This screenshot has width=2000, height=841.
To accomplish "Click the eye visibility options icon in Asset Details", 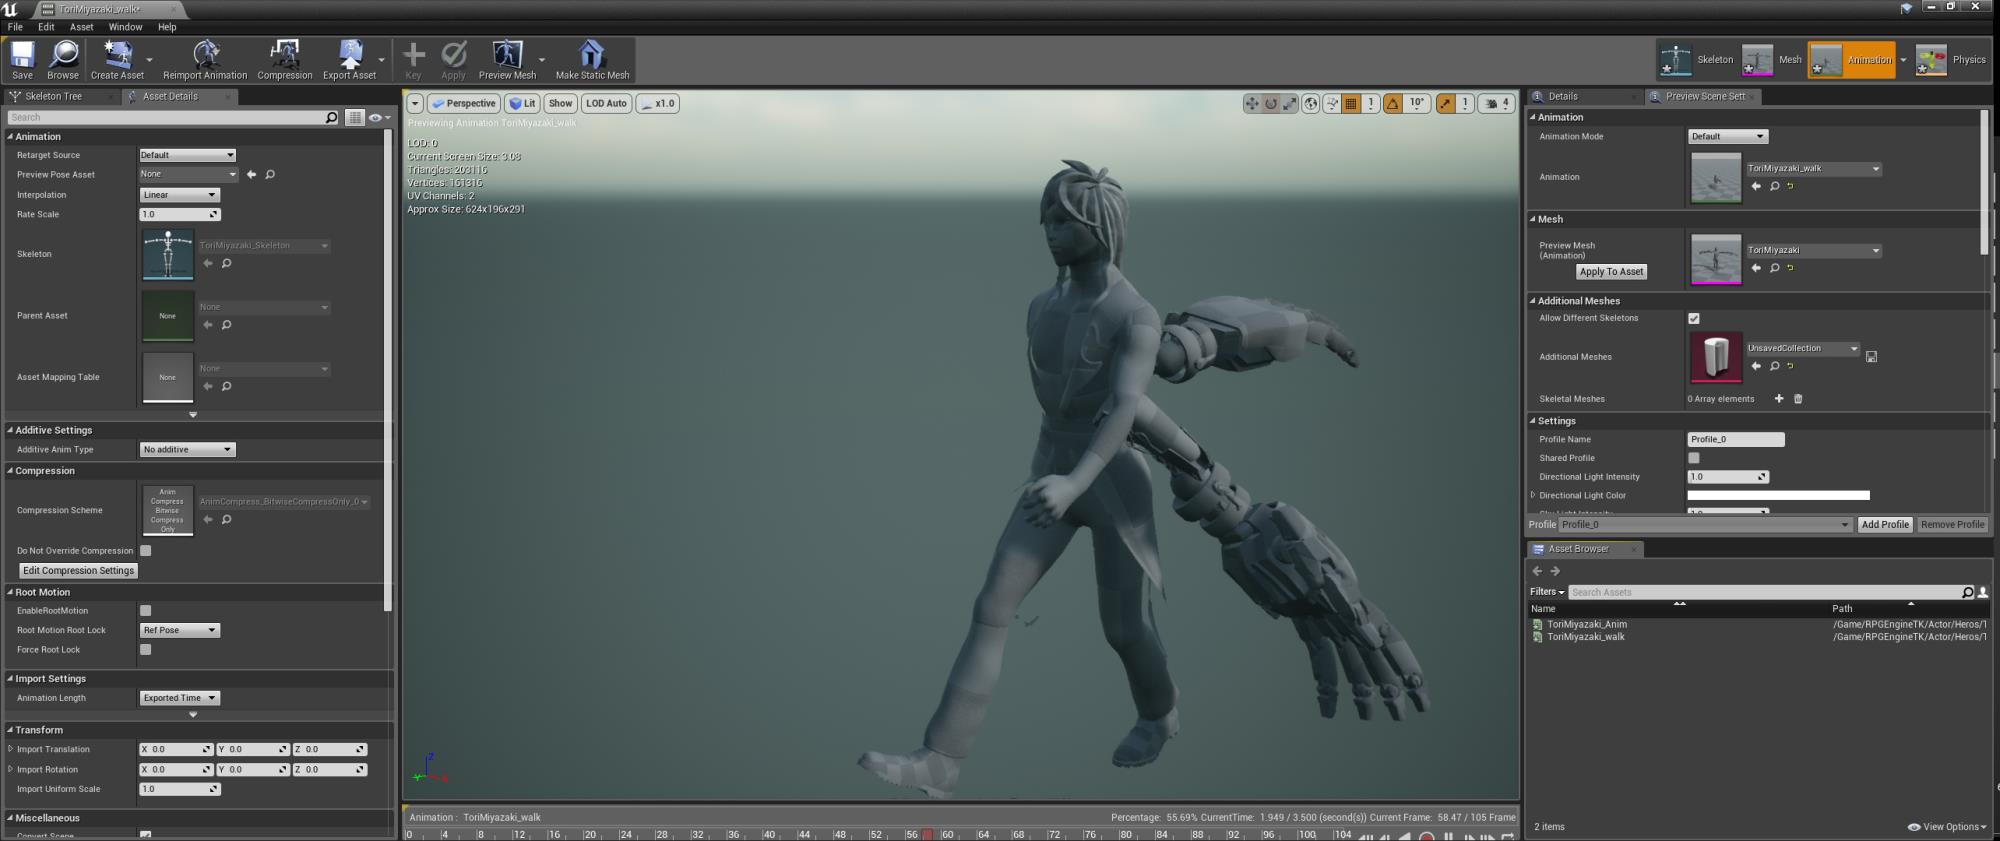I will click(378, 118).
